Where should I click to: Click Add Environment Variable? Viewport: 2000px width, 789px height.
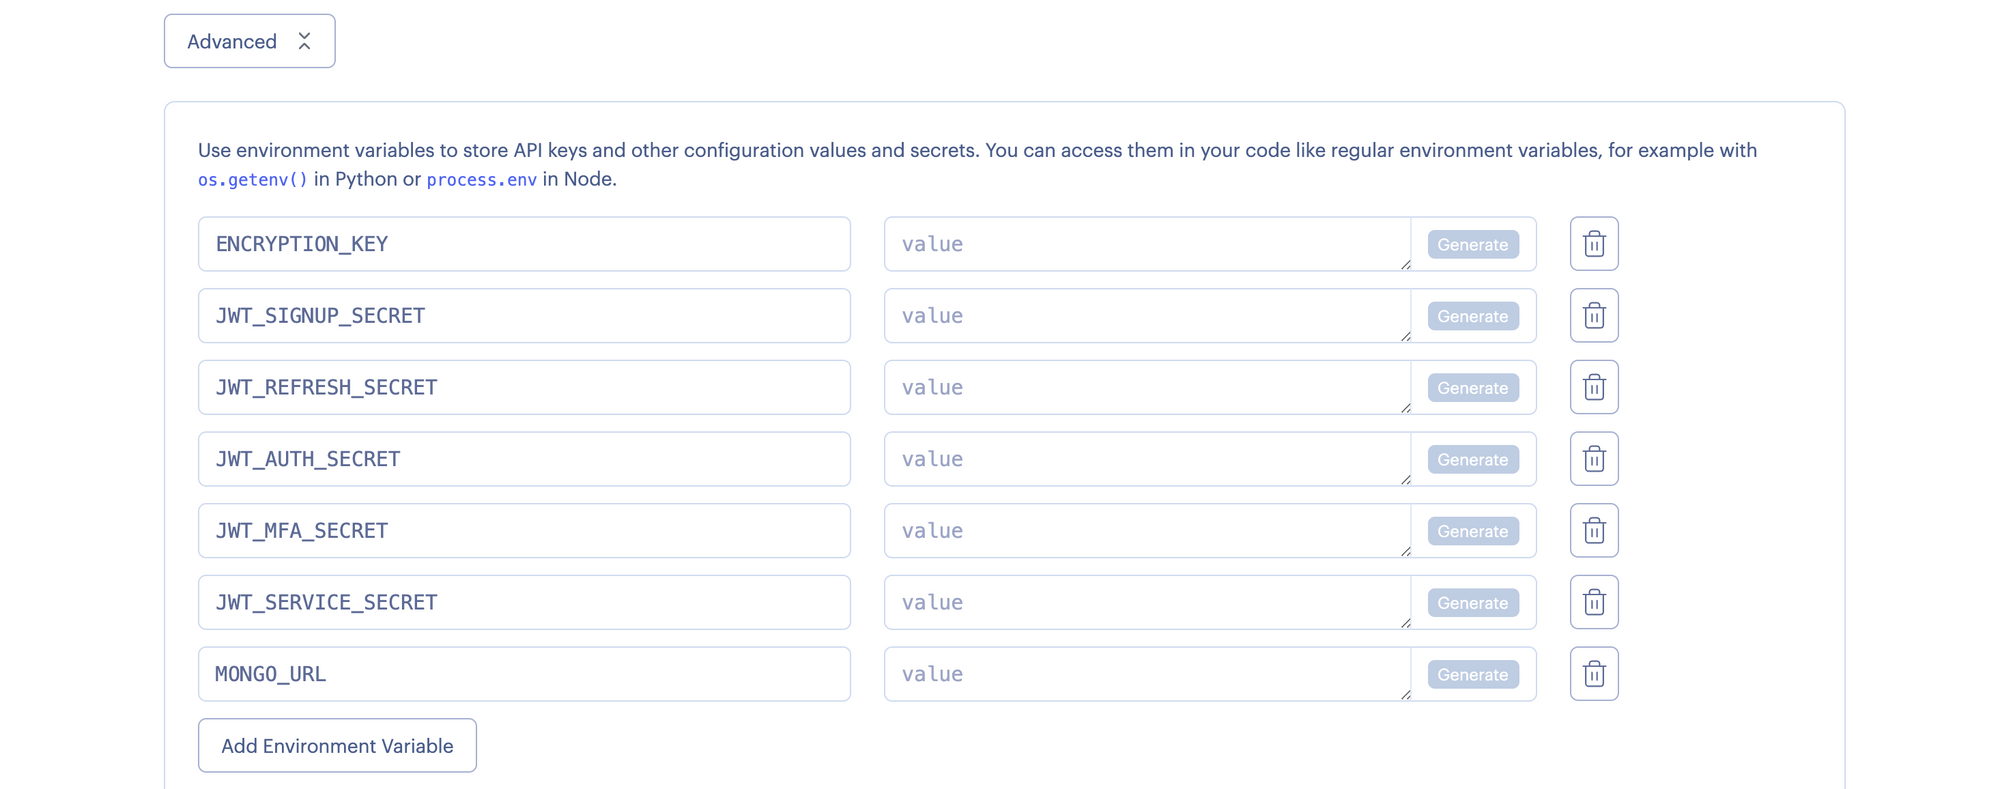[337, 745]
